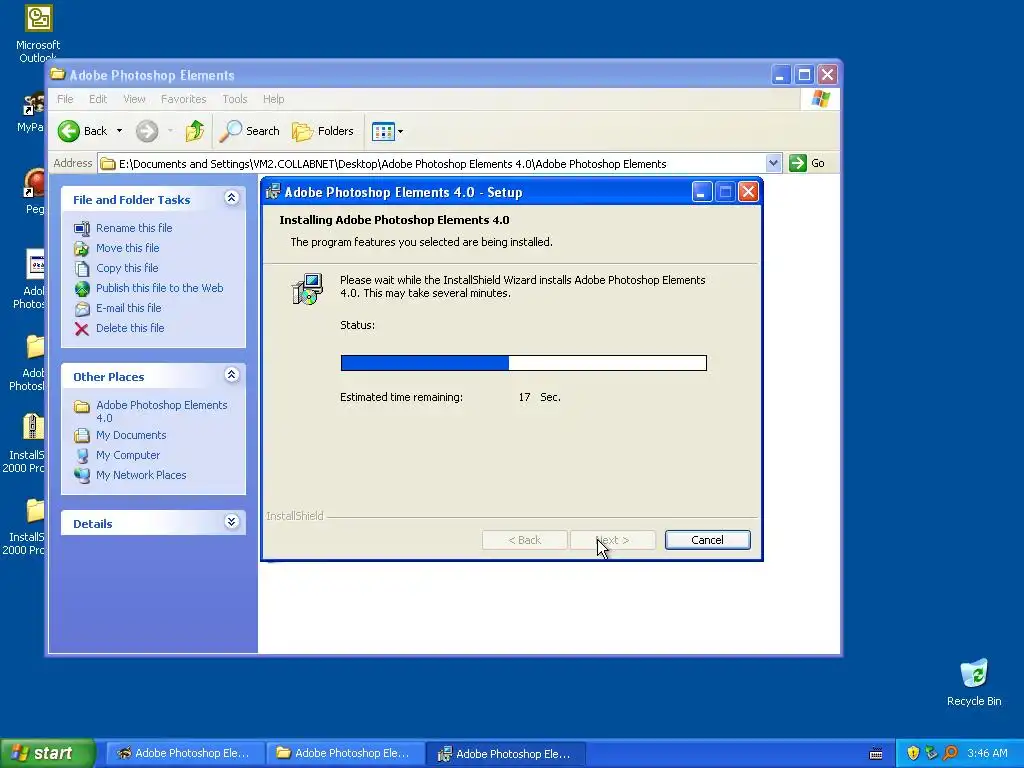
Task: Click the security shield tray icon
Action: click(913, 753)
